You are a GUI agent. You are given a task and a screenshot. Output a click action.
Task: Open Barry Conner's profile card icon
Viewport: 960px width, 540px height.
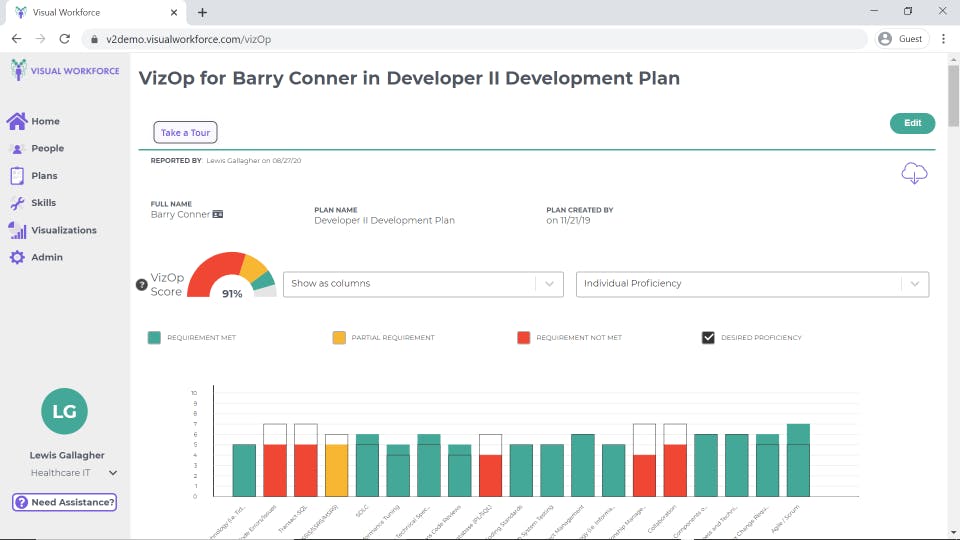pyautogui.click(x=218, y=214)
